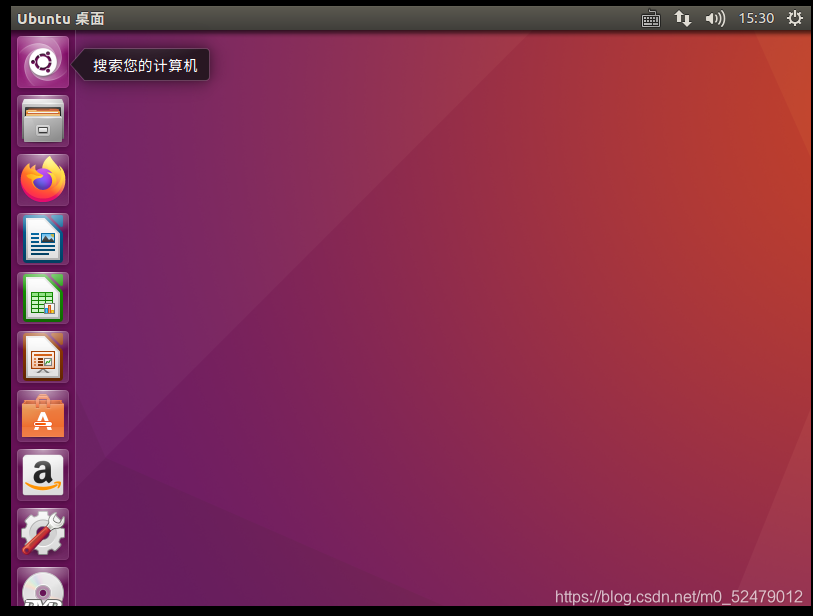Open the power session menu
Screen dimensions: 813x616
pos(794,19)
